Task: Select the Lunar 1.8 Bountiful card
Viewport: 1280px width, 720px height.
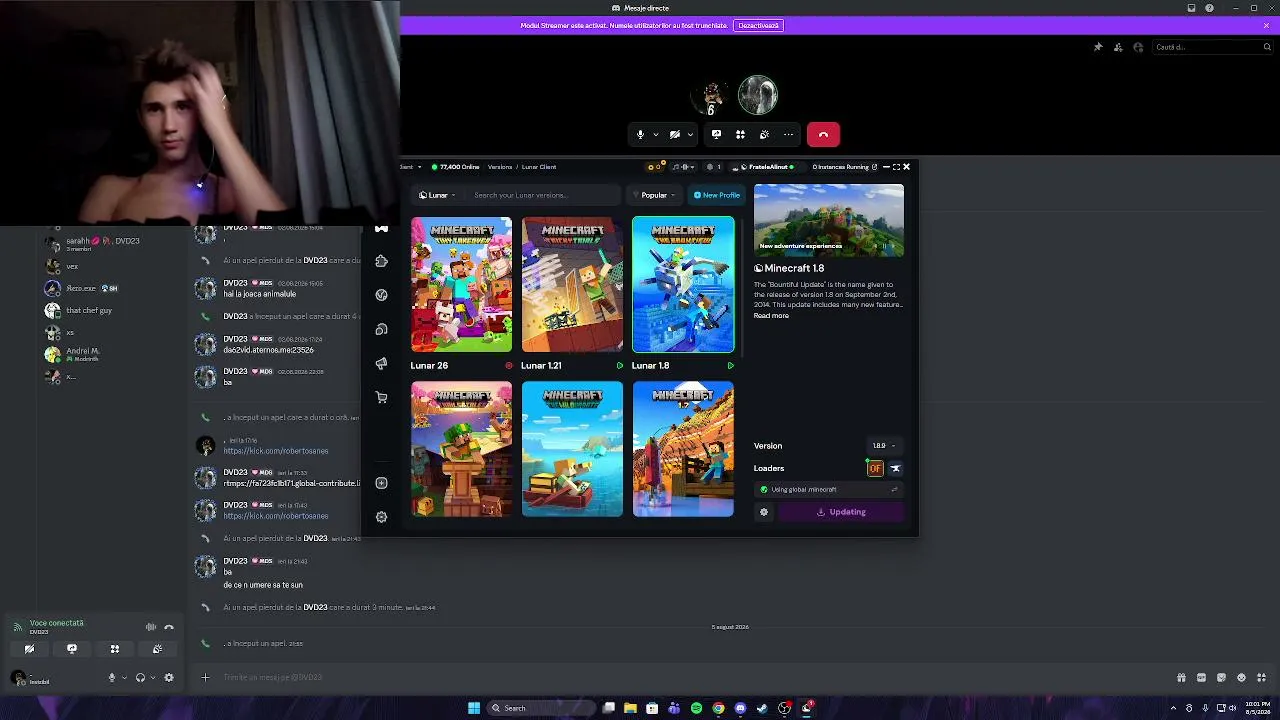Action: pyautogui.click(x=683, y=285)
